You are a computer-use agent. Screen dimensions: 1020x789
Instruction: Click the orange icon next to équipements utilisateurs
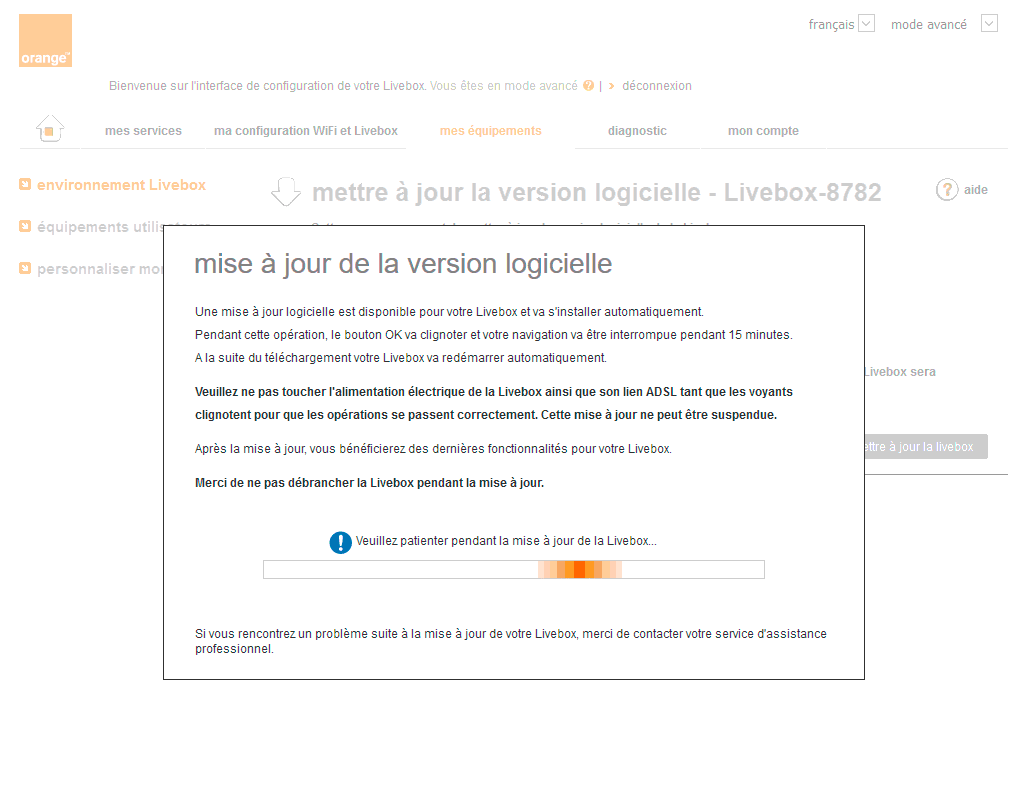(23, 227)
